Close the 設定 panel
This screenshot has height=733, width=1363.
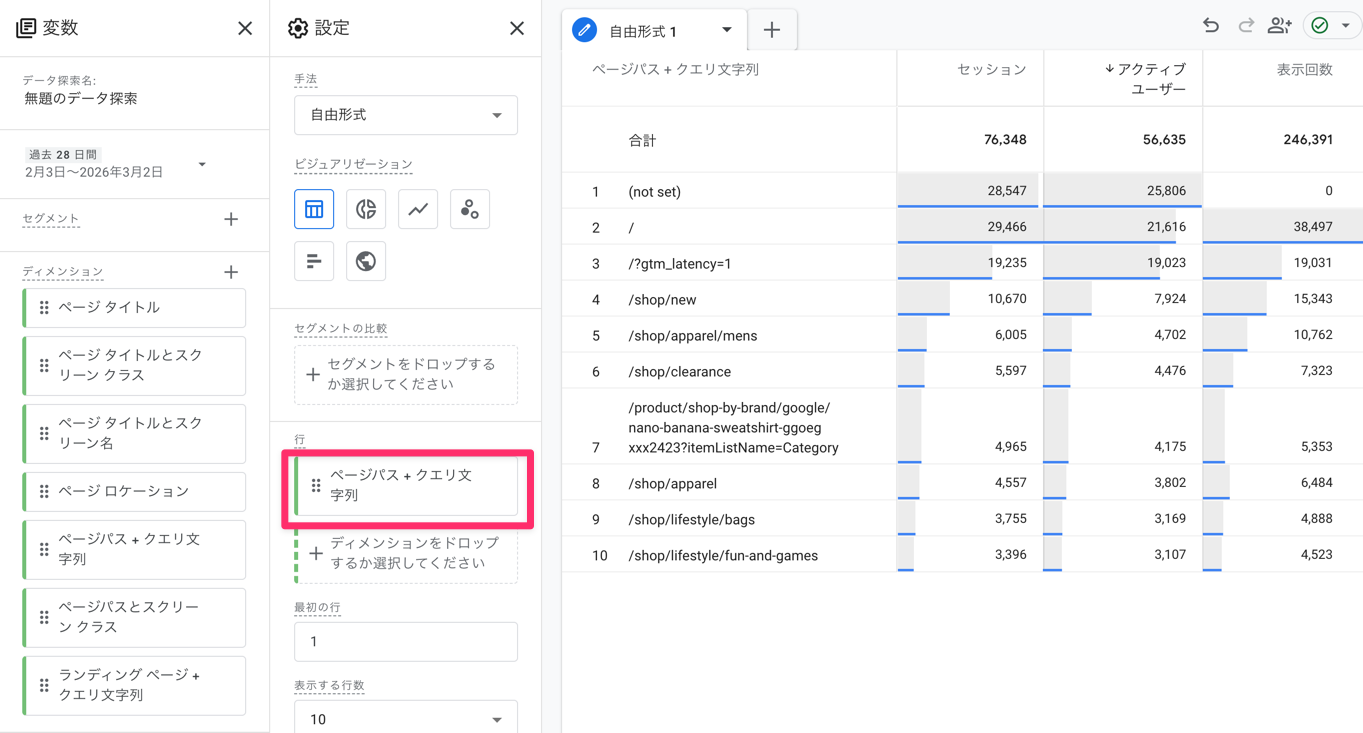click(517, 28)
